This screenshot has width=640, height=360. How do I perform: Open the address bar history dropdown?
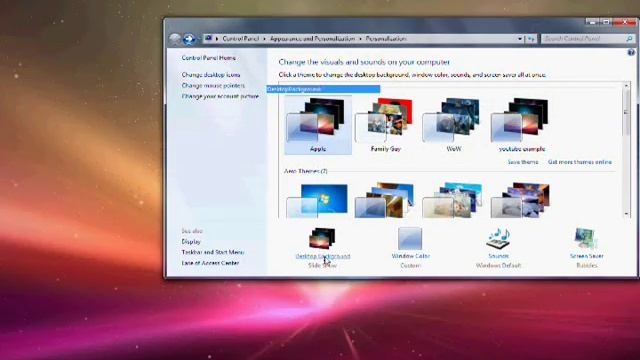point(520,39)
